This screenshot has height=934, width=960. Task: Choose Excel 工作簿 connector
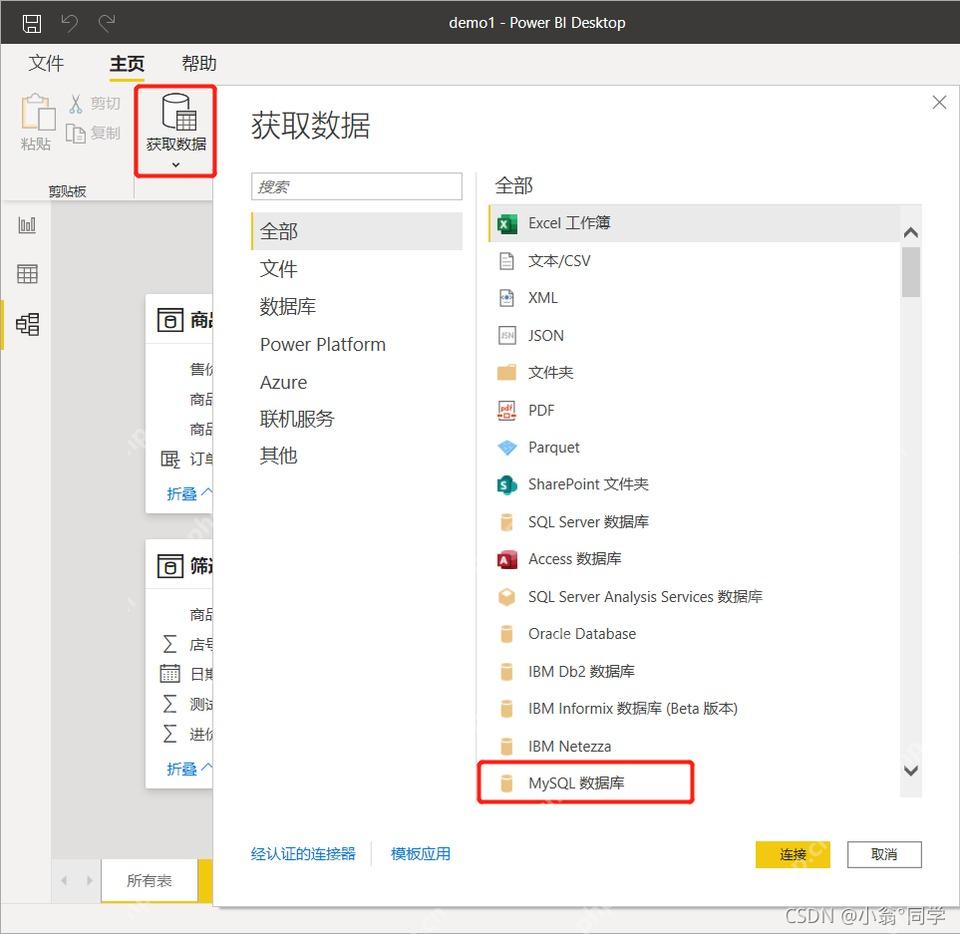coord(694,223)
